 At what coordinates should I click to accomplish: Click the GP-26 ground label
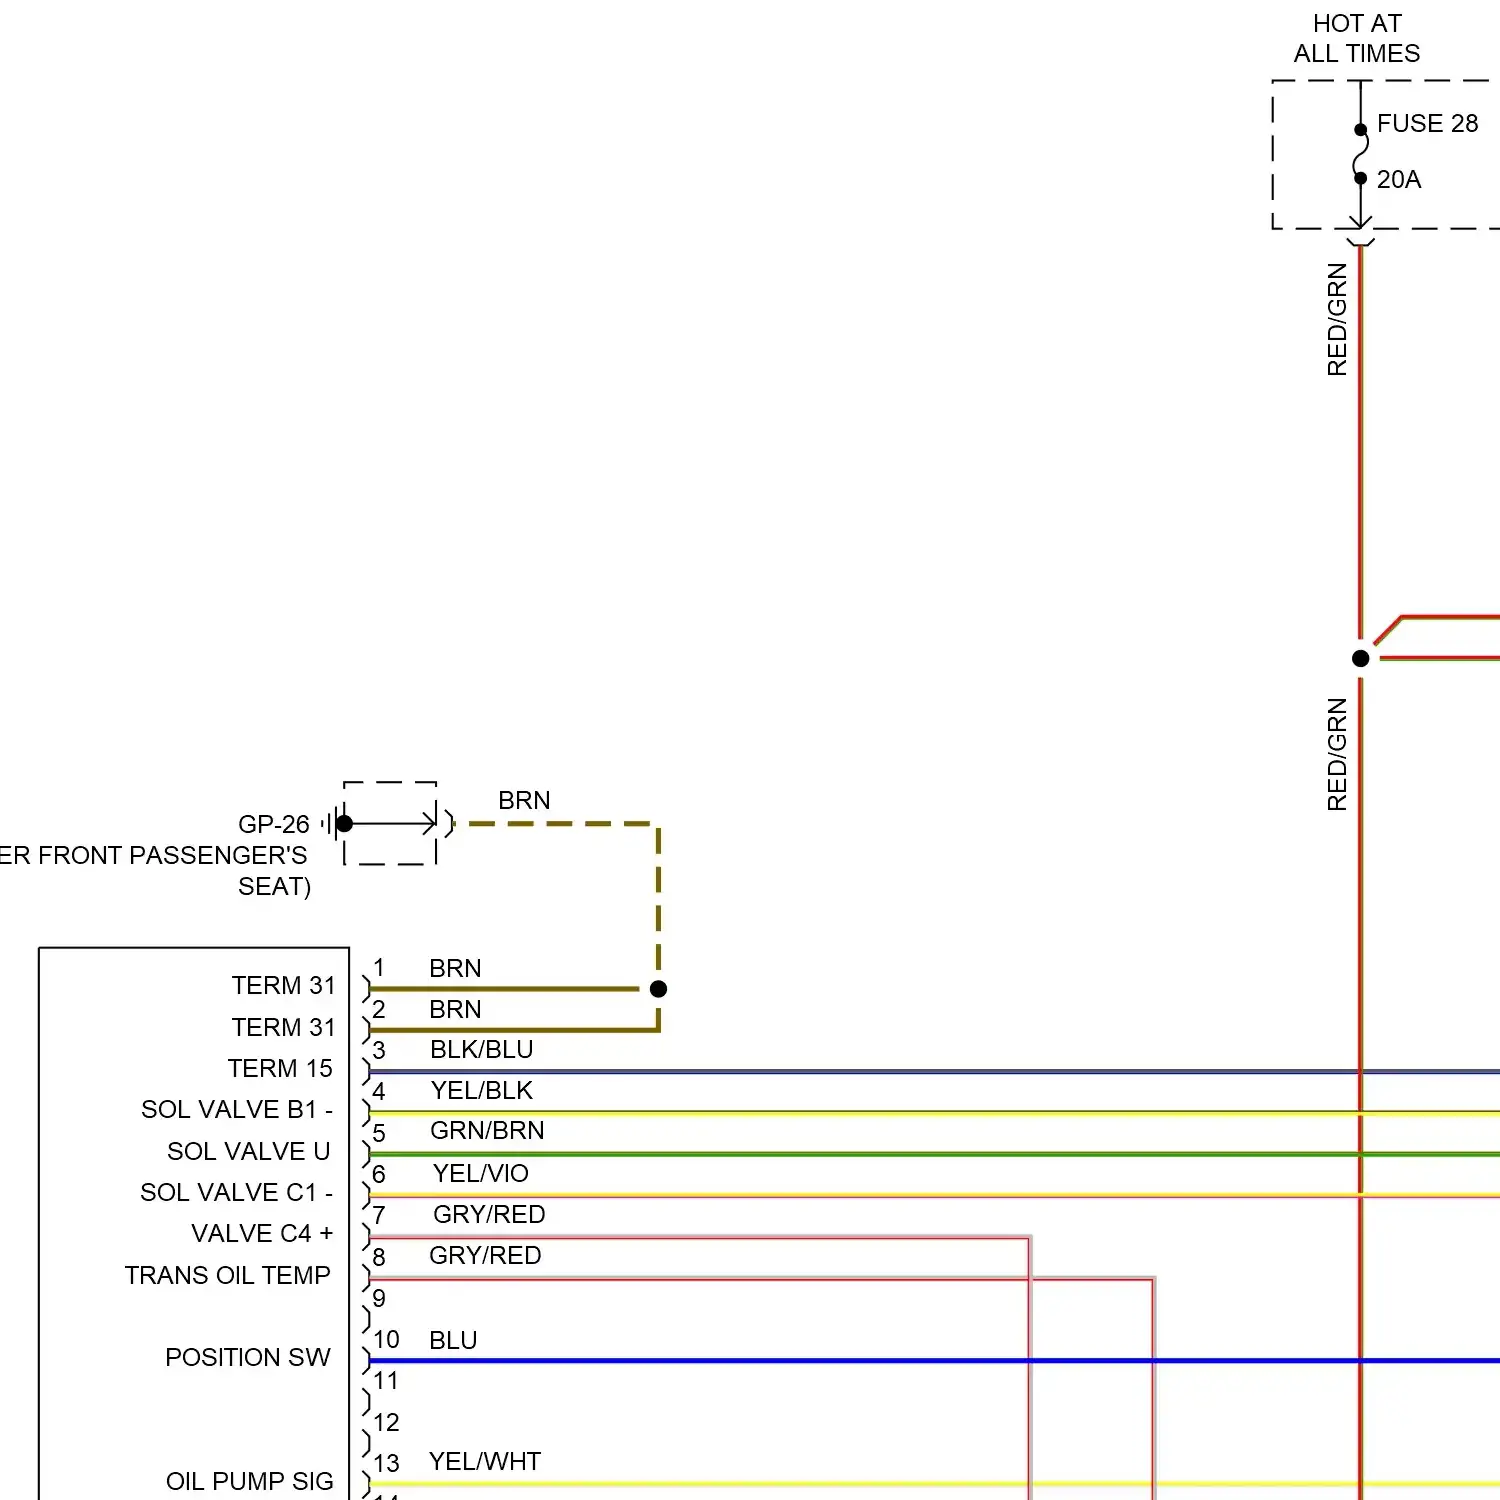(273, 824)
